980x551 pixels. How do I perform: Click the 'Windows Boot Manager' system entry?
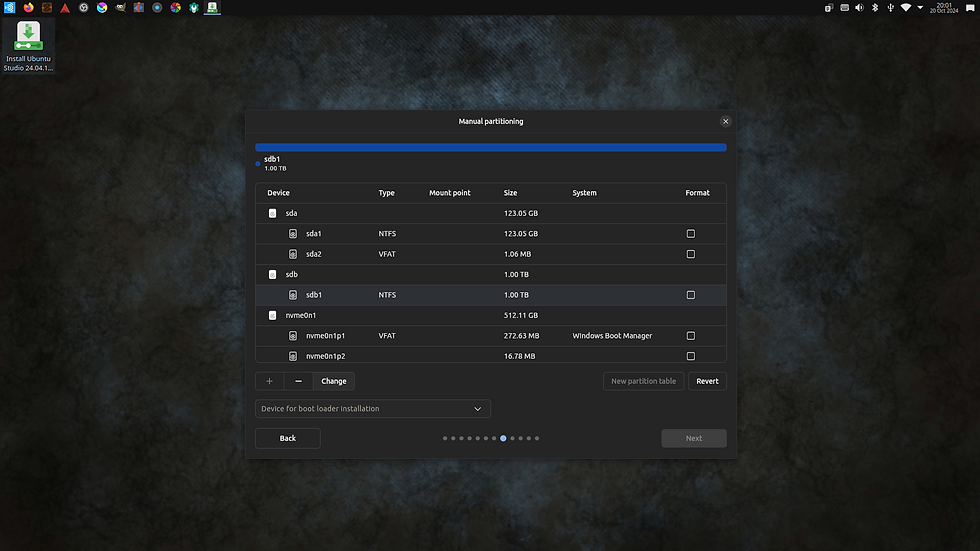coord(612,336)
